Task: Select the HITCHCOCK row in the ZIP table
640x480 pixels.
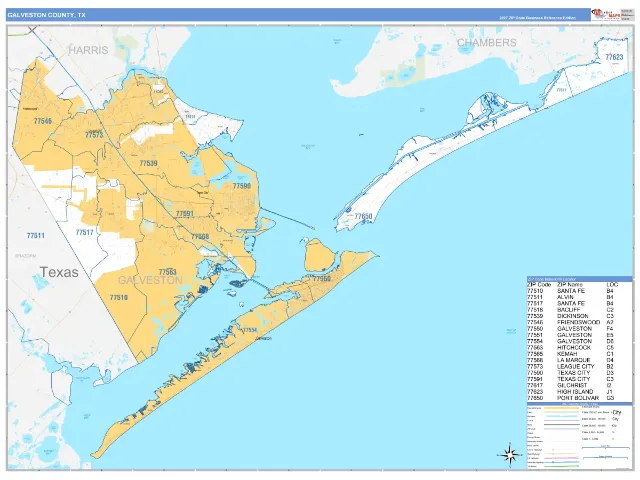Action: pos(570,347)
